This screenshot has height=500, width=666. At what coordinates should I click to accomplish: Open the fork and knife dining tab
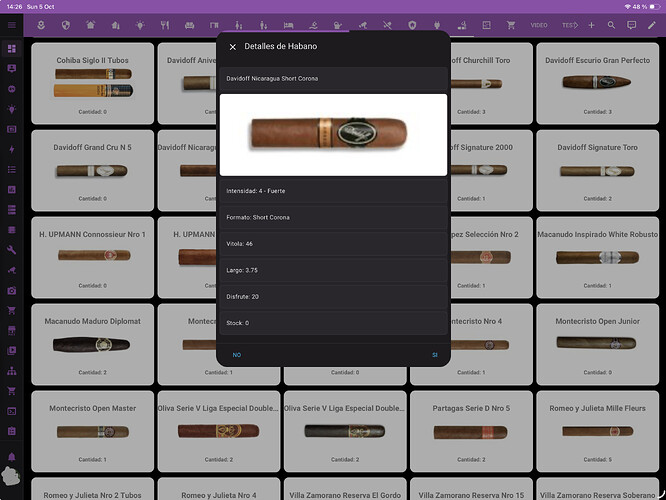pyautogui.click(x=165, y=25)
